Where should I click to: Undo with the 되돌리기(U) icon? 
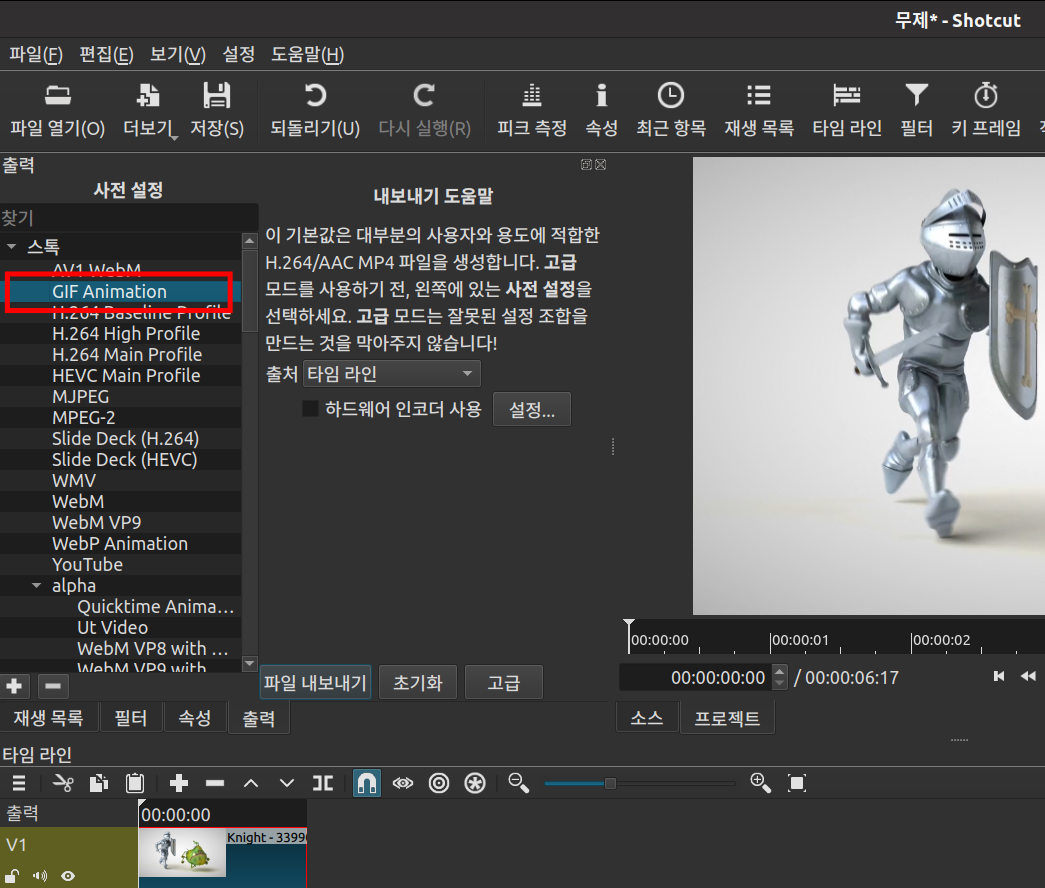[315, 96]
